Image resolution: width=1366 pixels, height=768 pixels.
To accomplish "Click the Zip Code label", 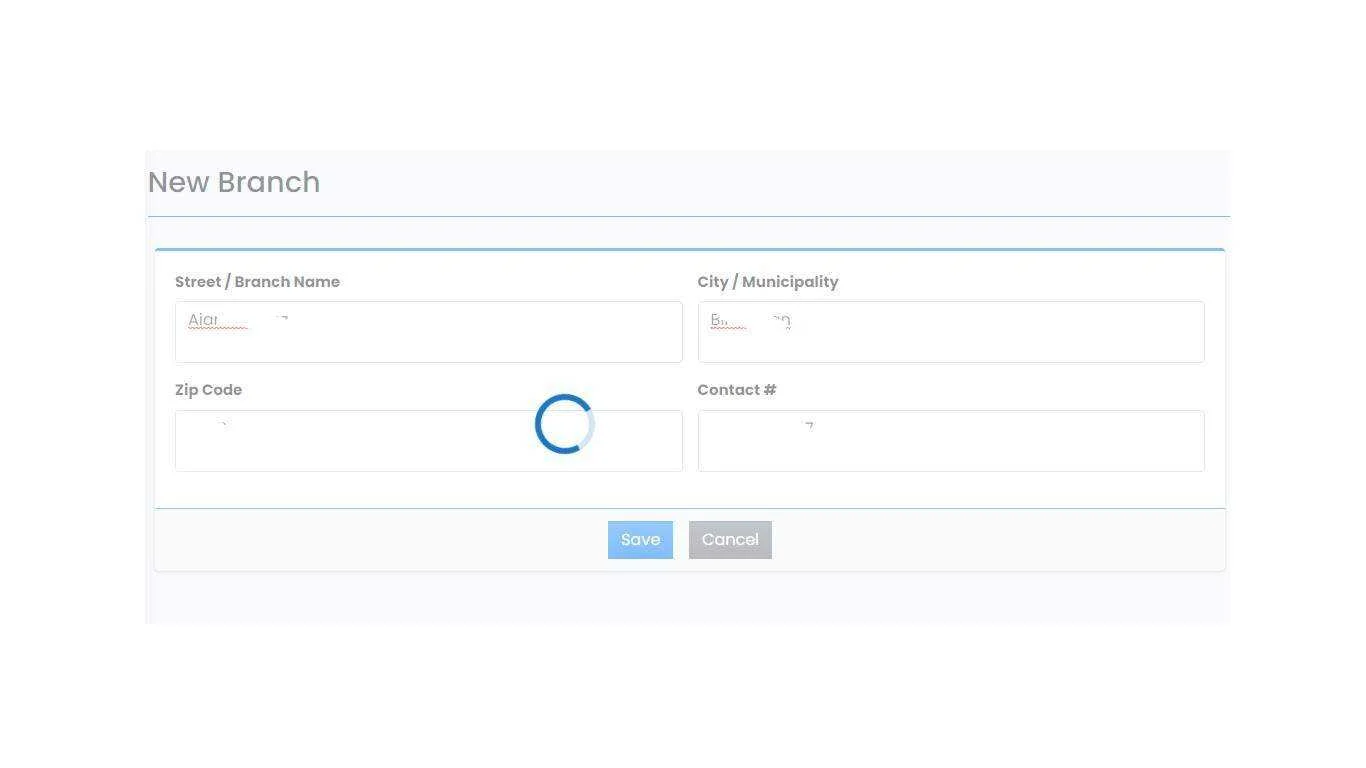I will 208,390.
